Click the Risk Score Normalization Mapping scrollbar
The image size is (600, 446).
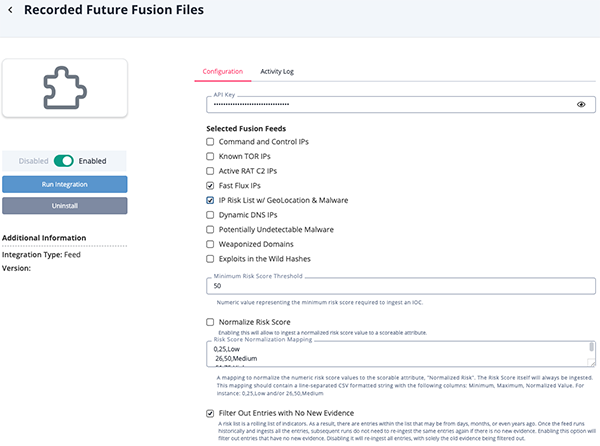[591, 352]
